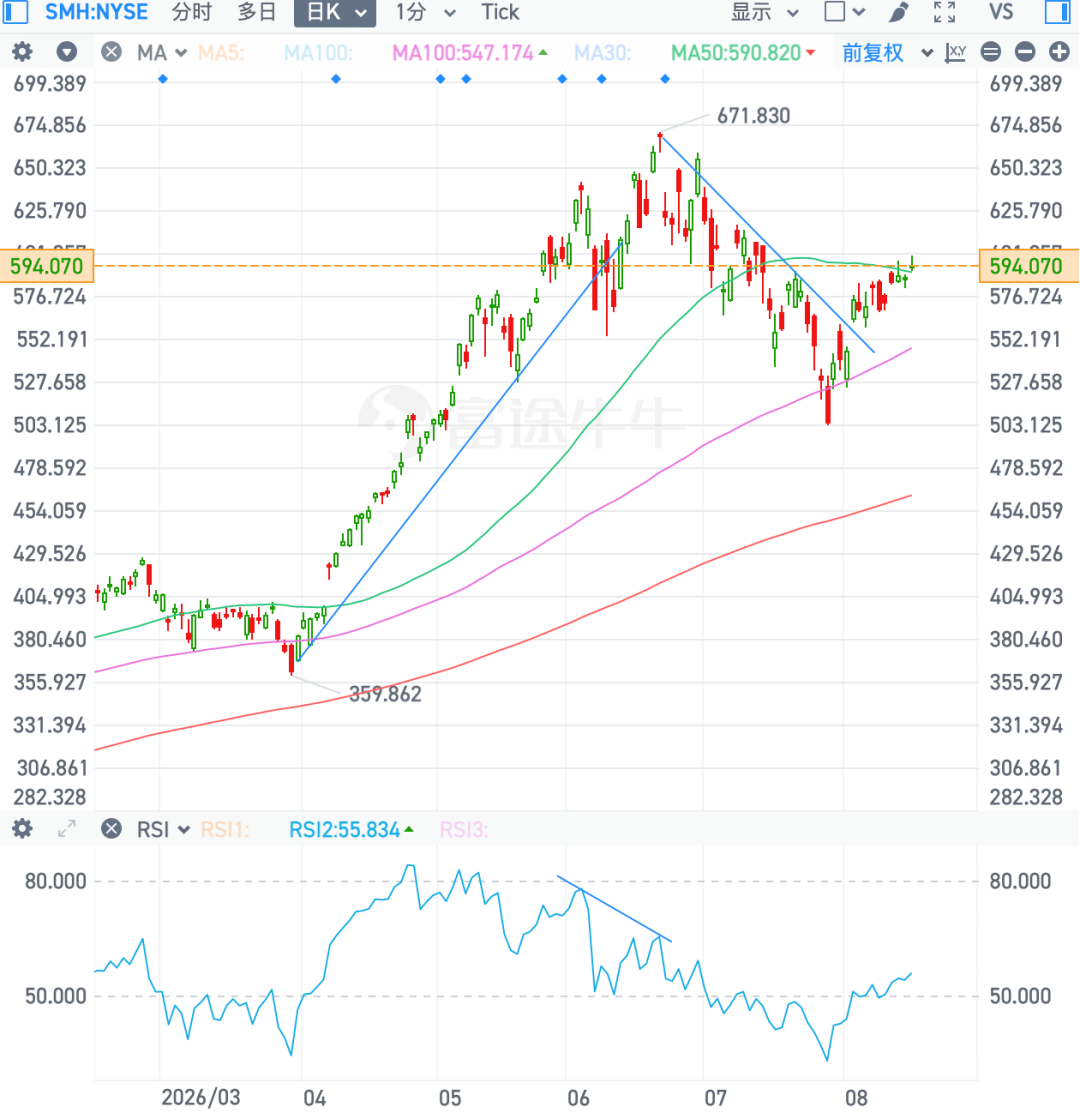1080x1113 pixels.
Task: Click the 671.830 high price label
Action: [x=753, y=116]
